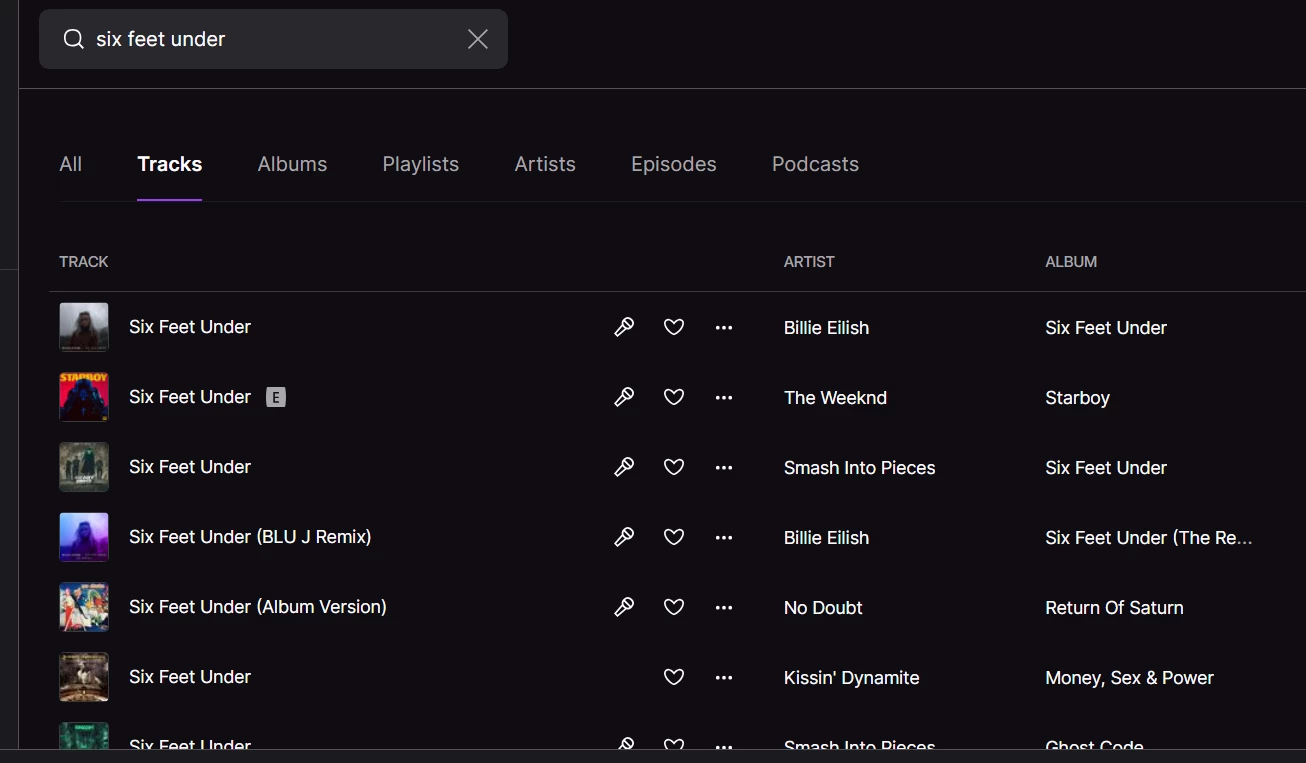Open the Return Of Saturn album link
Image resolution: width=1306 pixels, height=763 pixels.
click(x=1114, y=608)
